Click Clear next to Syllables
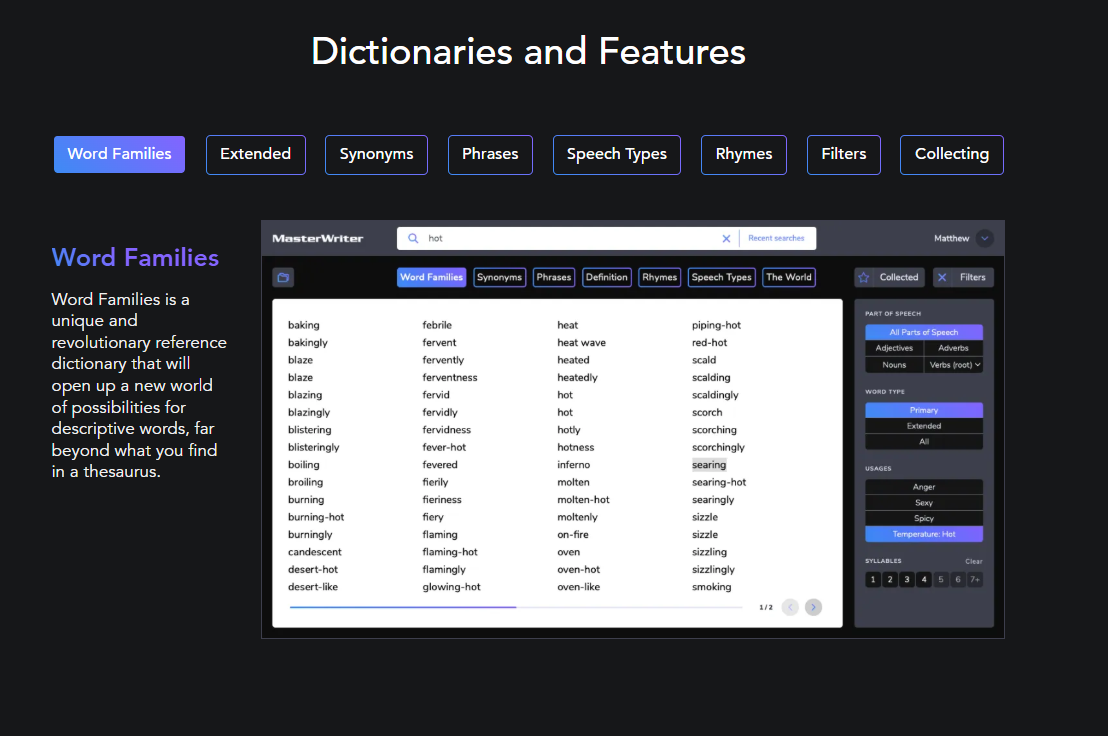This screenshot has width=1108, height=736. (974, 562)
